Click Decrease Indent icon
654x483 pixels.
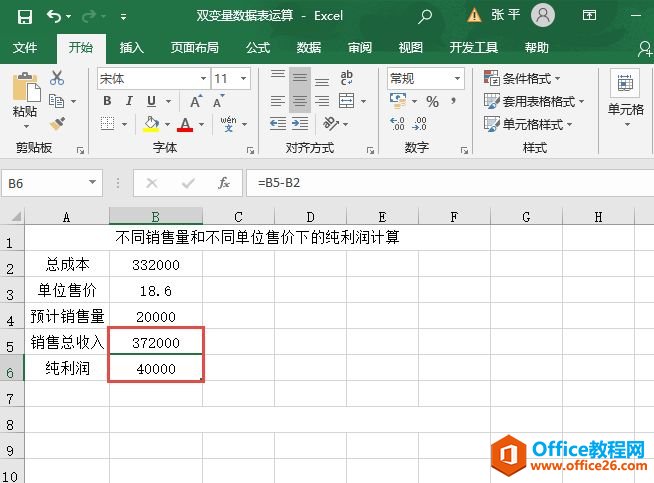[278, 123]
